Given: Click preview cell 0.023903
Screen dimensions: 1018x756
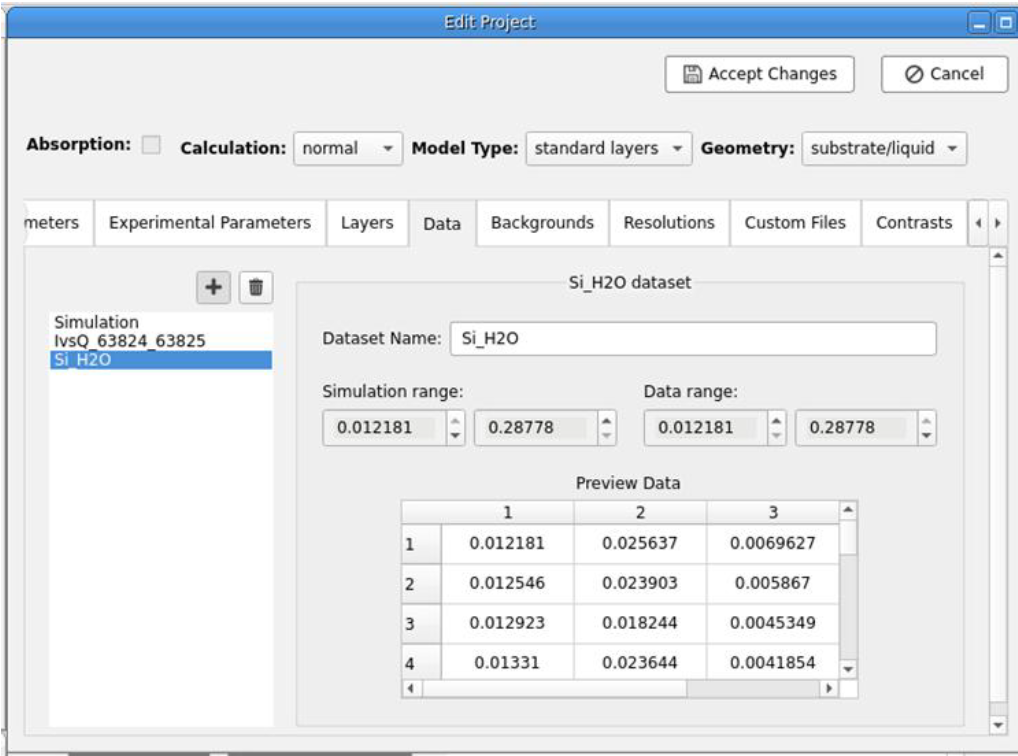Looking at the screenshot, I should click(x=640, y=583).
